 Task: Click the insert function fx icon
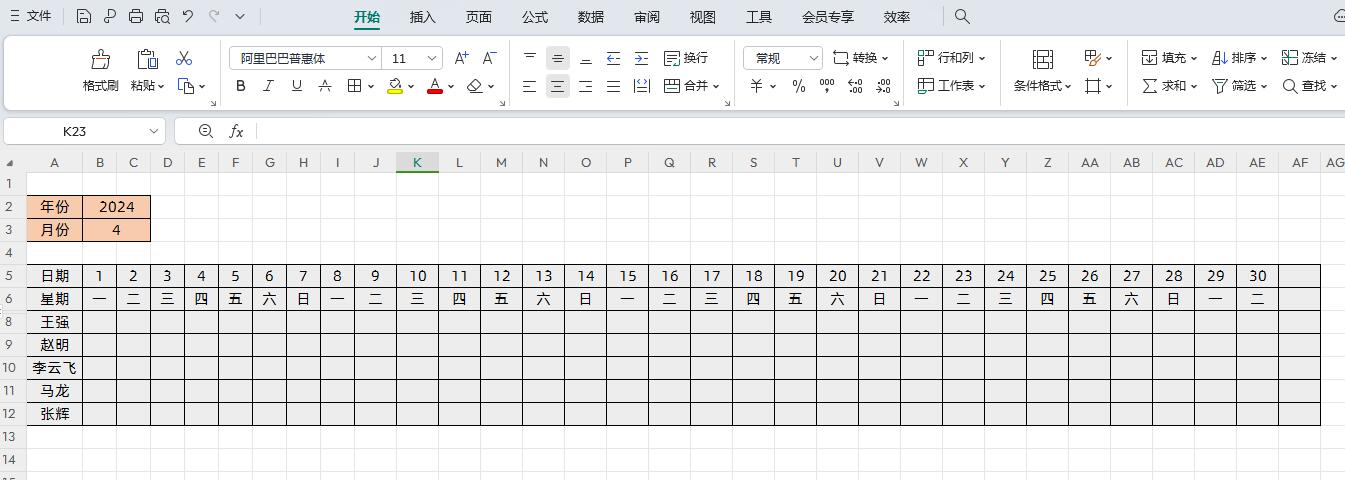click(237, 131)
